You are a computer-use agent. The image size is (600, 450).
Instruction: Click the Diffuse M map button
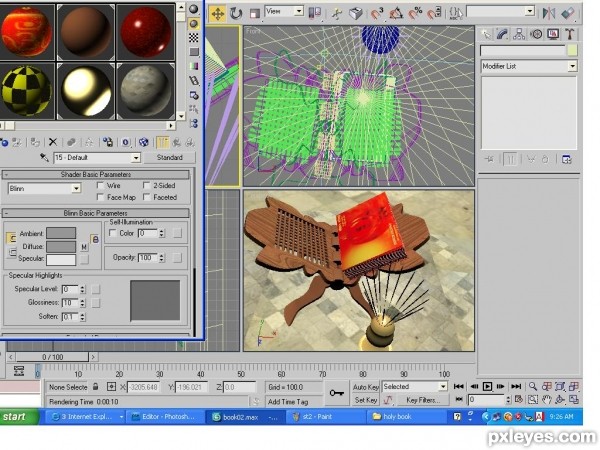84,247
